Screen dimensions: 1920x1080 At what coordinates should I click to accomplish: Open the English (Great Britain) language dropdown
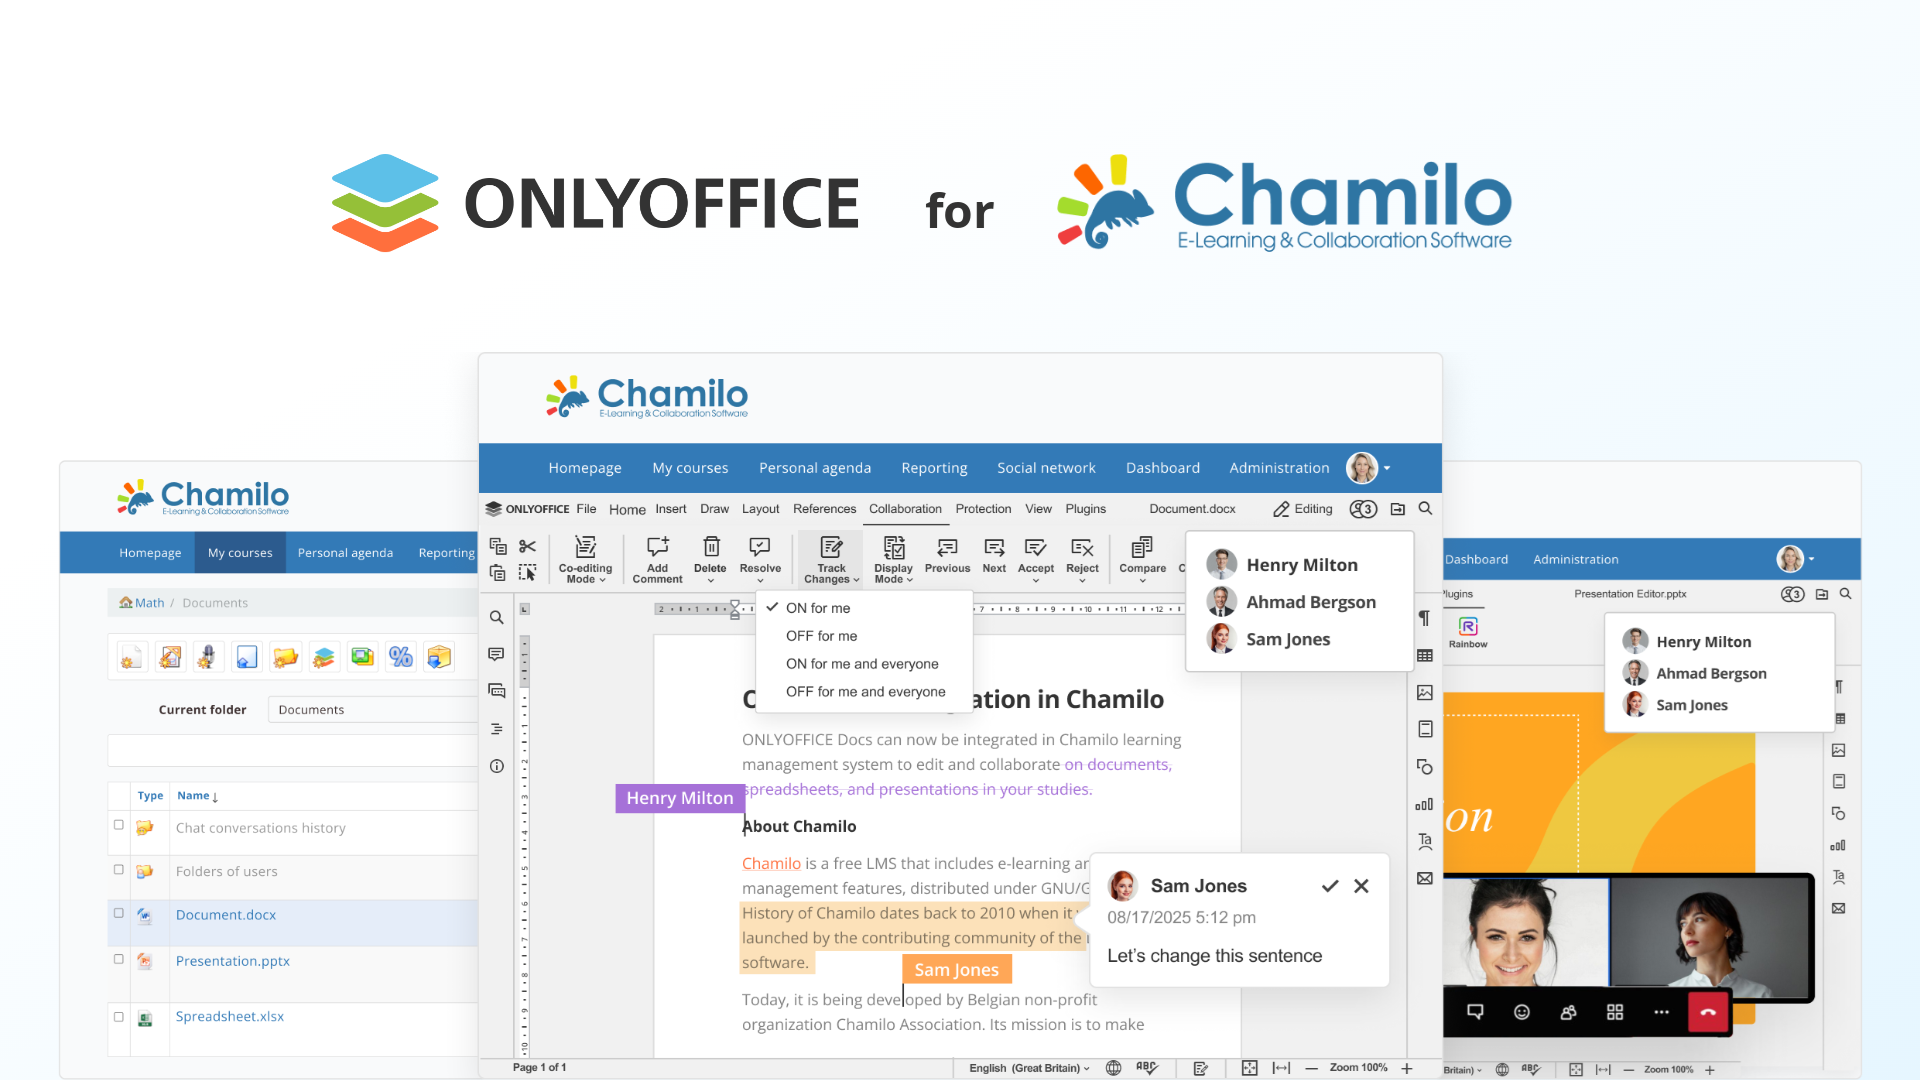[1029, 1068]
